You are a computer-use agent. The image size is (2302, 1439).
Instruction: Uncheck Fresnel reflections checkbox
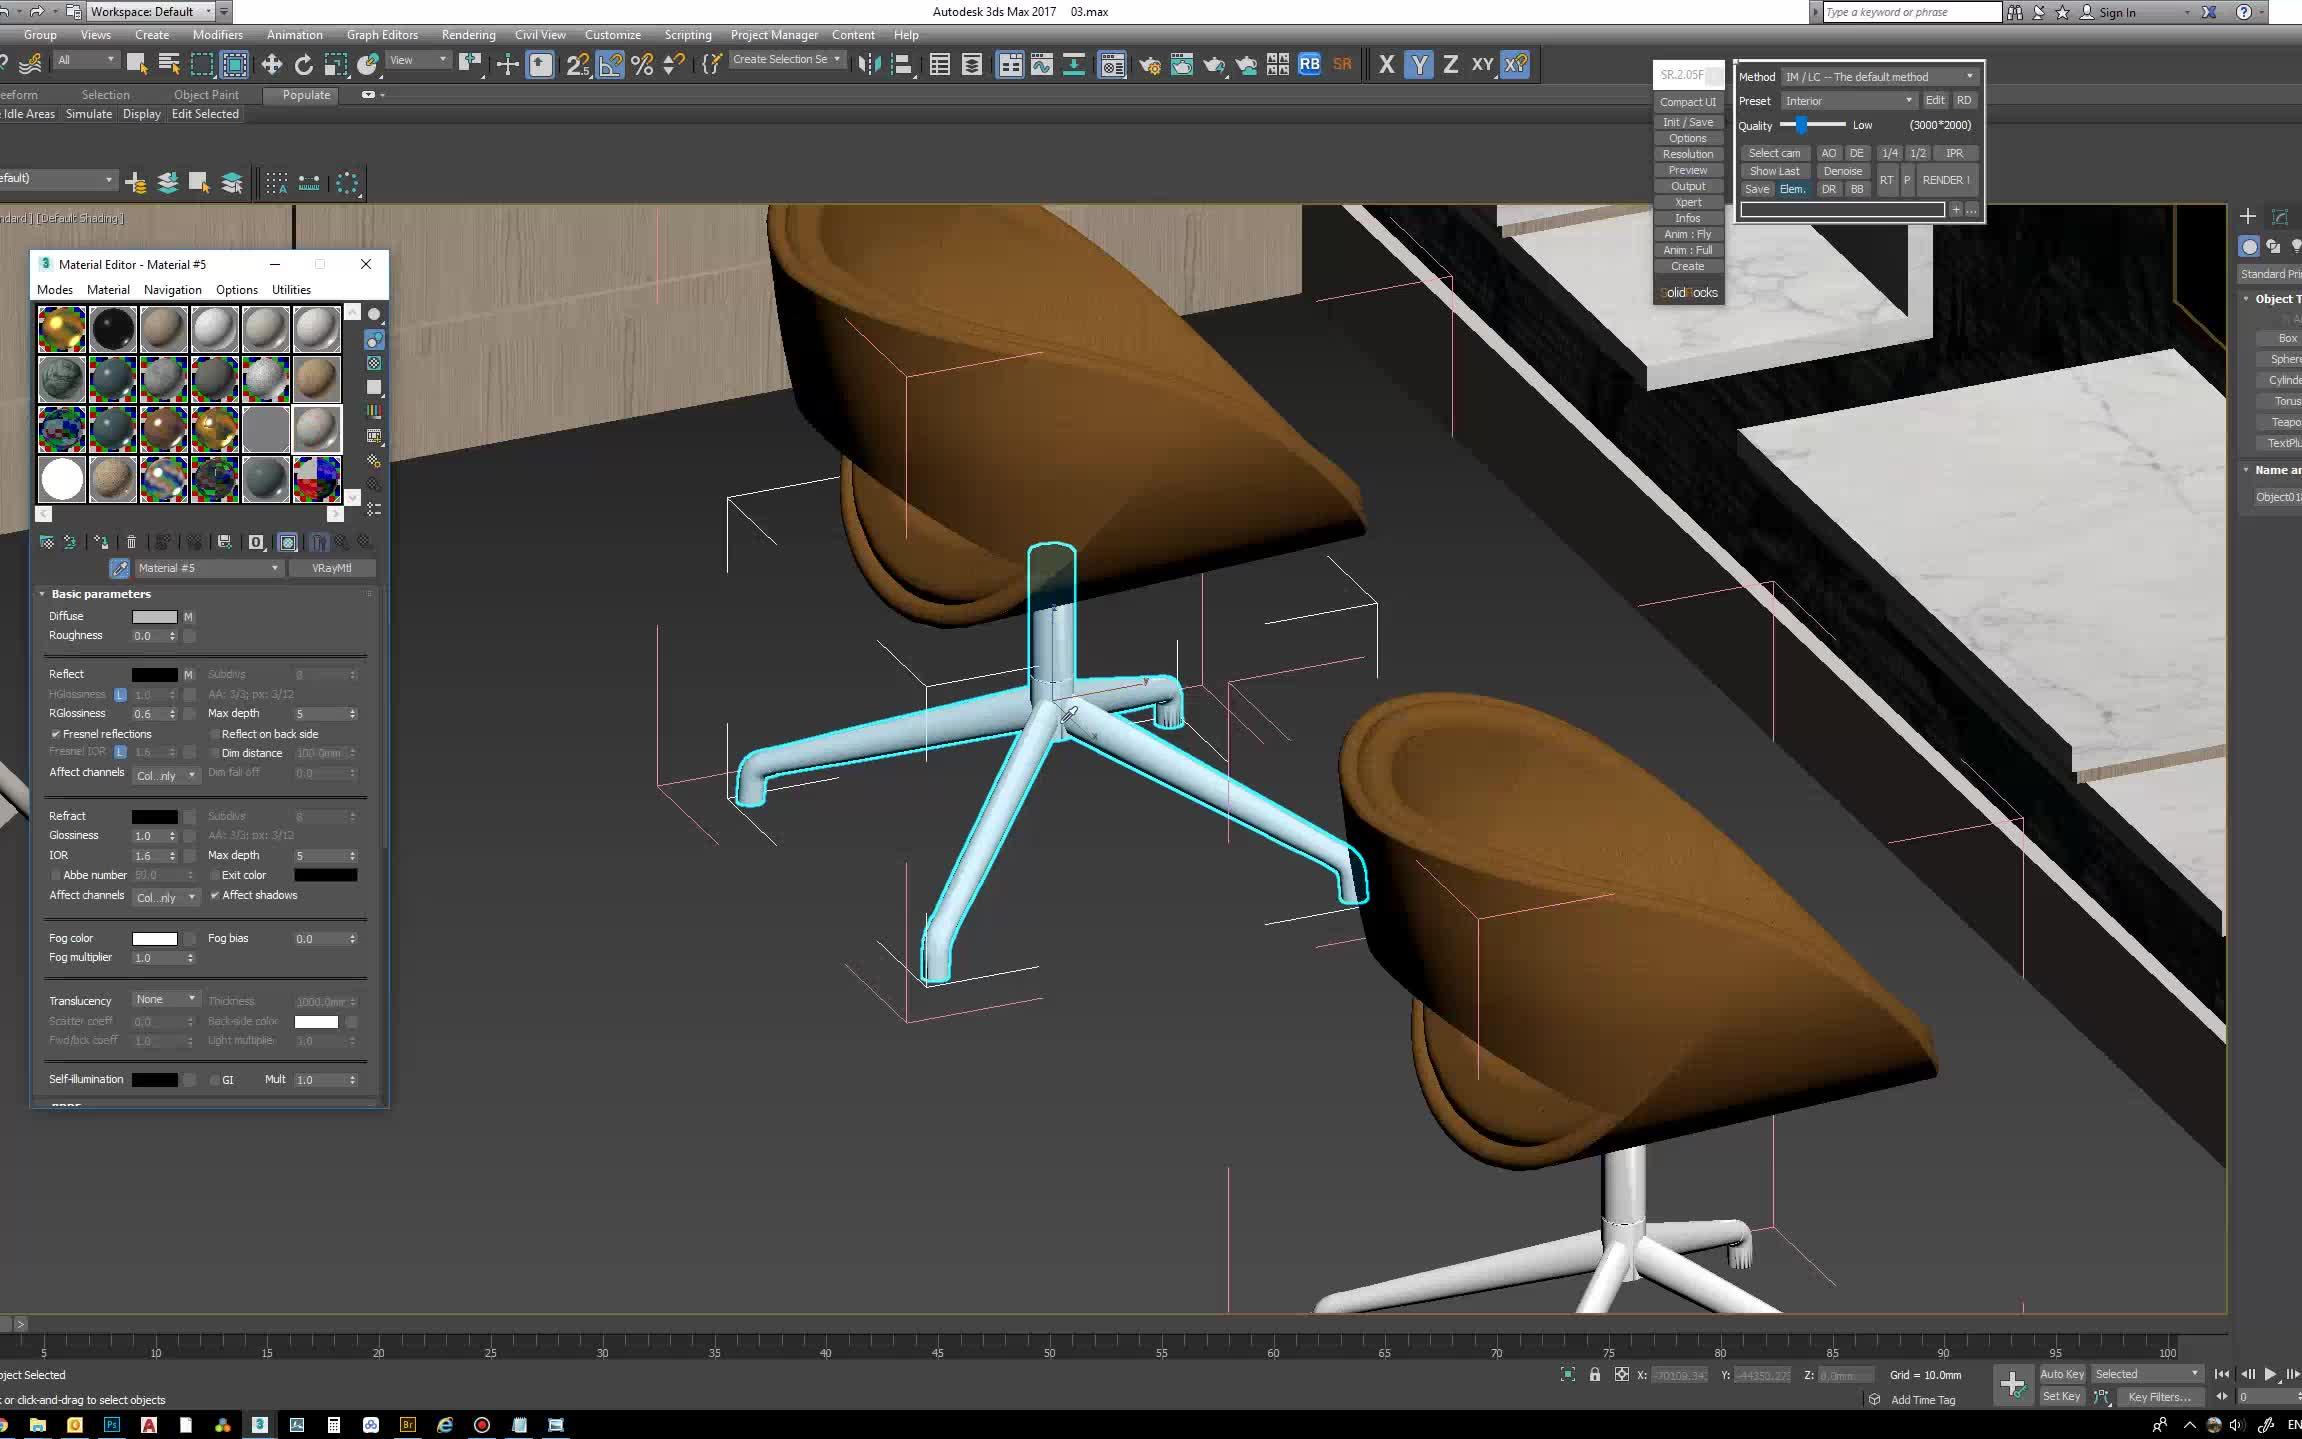point(56,734)
